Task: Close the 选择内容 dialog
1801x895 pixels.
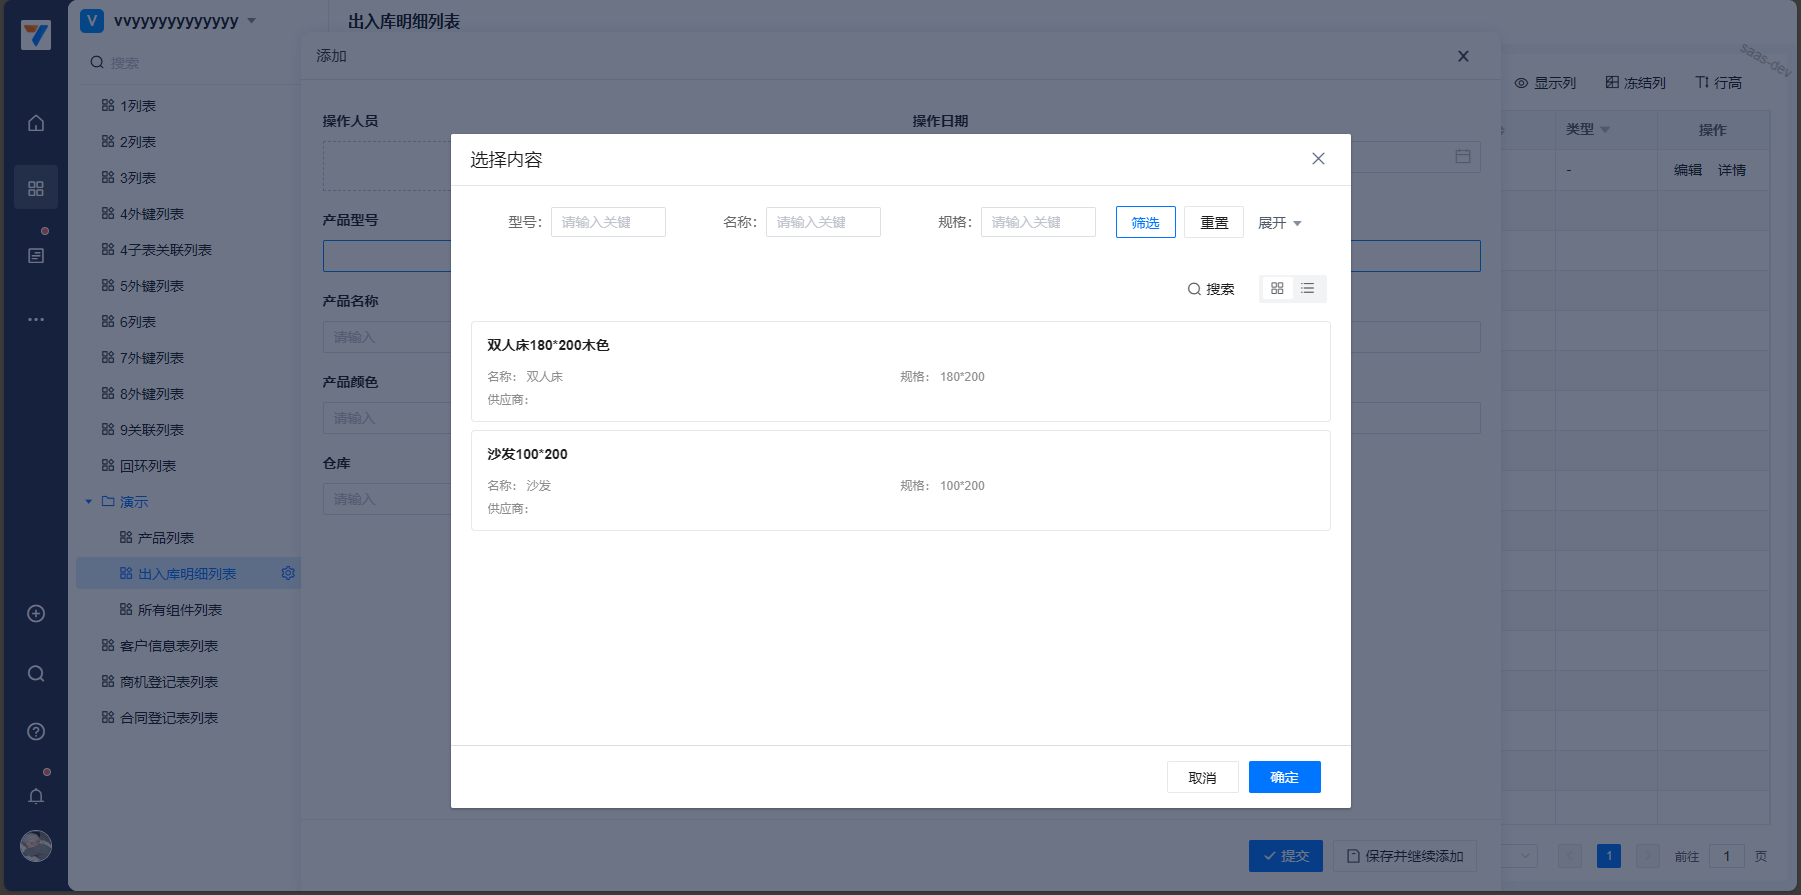Action: point(1318,159)
